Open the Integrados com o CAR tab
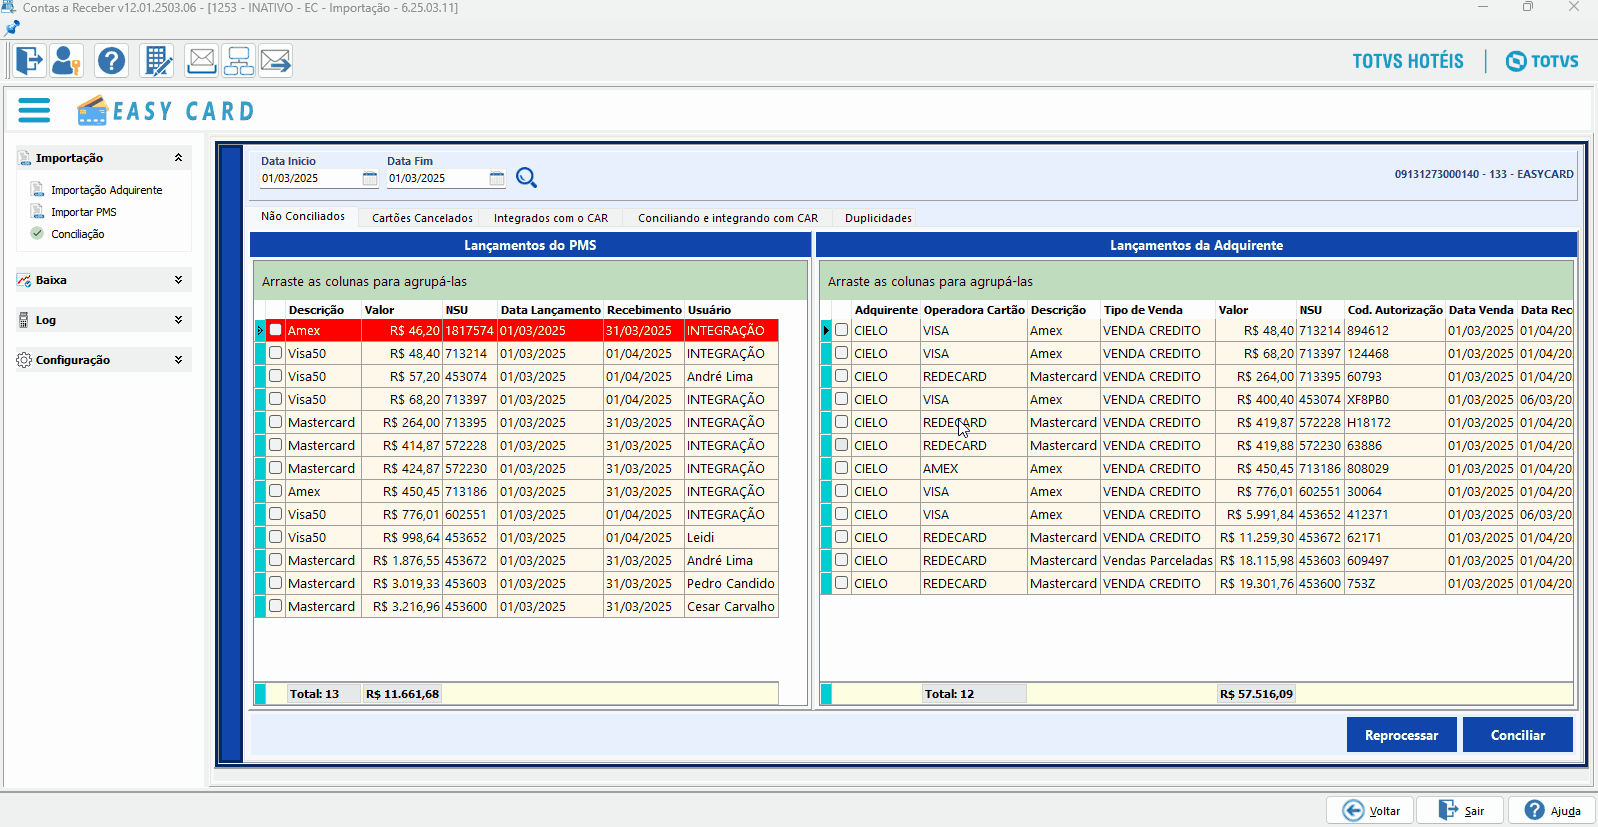Image resolution: width=1598 pixels, height=827 pixels. click(551, 218)
